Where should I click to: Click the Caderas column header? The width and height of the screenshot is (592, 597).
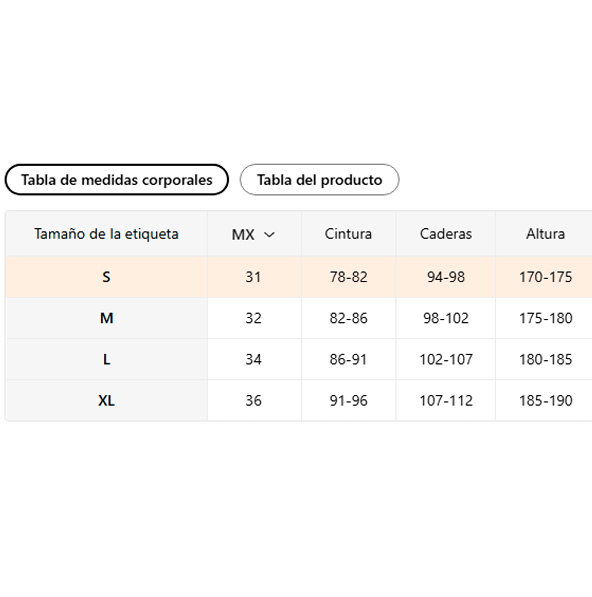click(446, 234)
